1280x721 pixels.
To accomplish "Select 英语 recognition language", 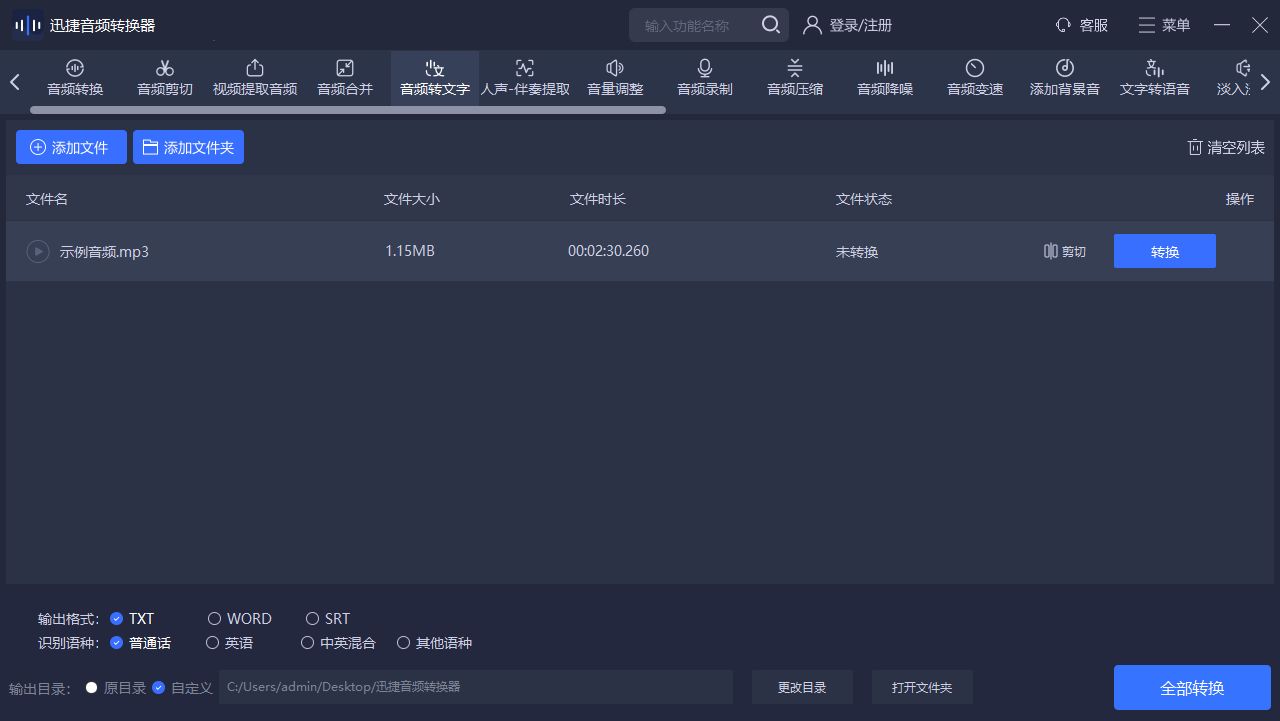I will (x=230, y=643).
